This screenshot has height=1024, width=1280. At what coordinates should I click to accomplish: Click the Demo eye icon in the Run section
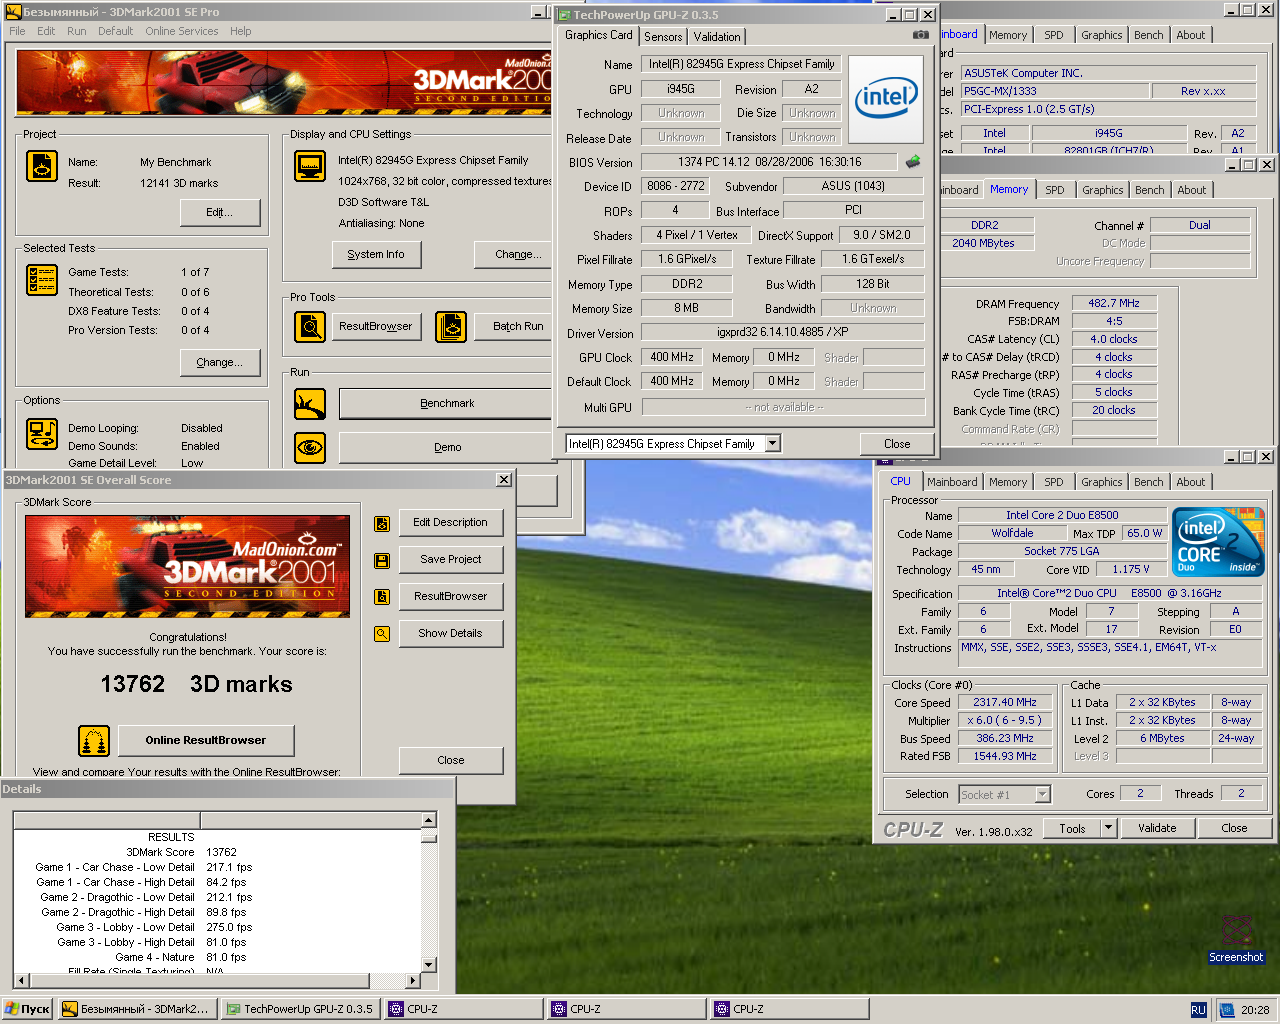310,447
